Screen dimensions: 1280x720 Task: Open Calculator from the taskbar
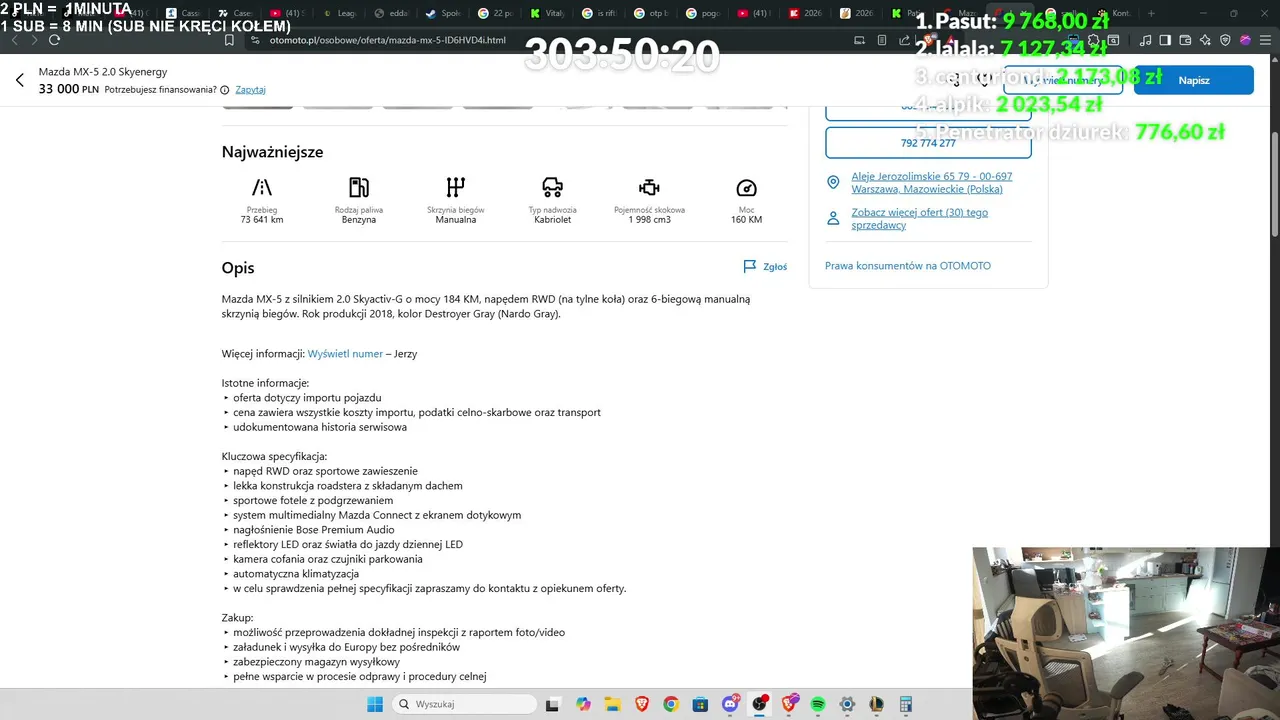click(x=906, y=704)
